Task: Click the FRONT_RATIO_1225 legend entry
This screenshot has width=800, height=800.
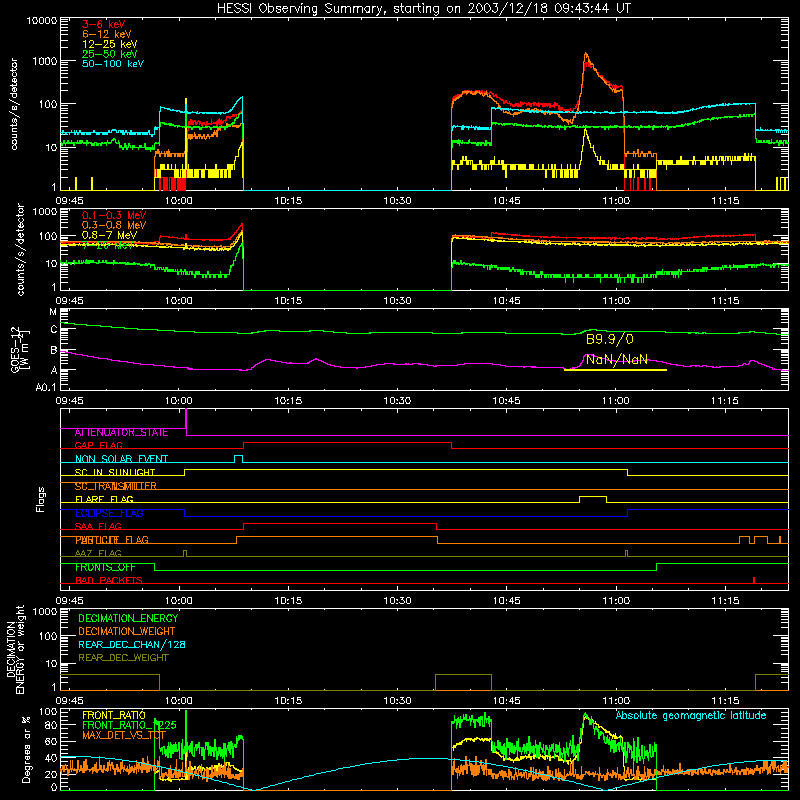Action: pos(129,725)
